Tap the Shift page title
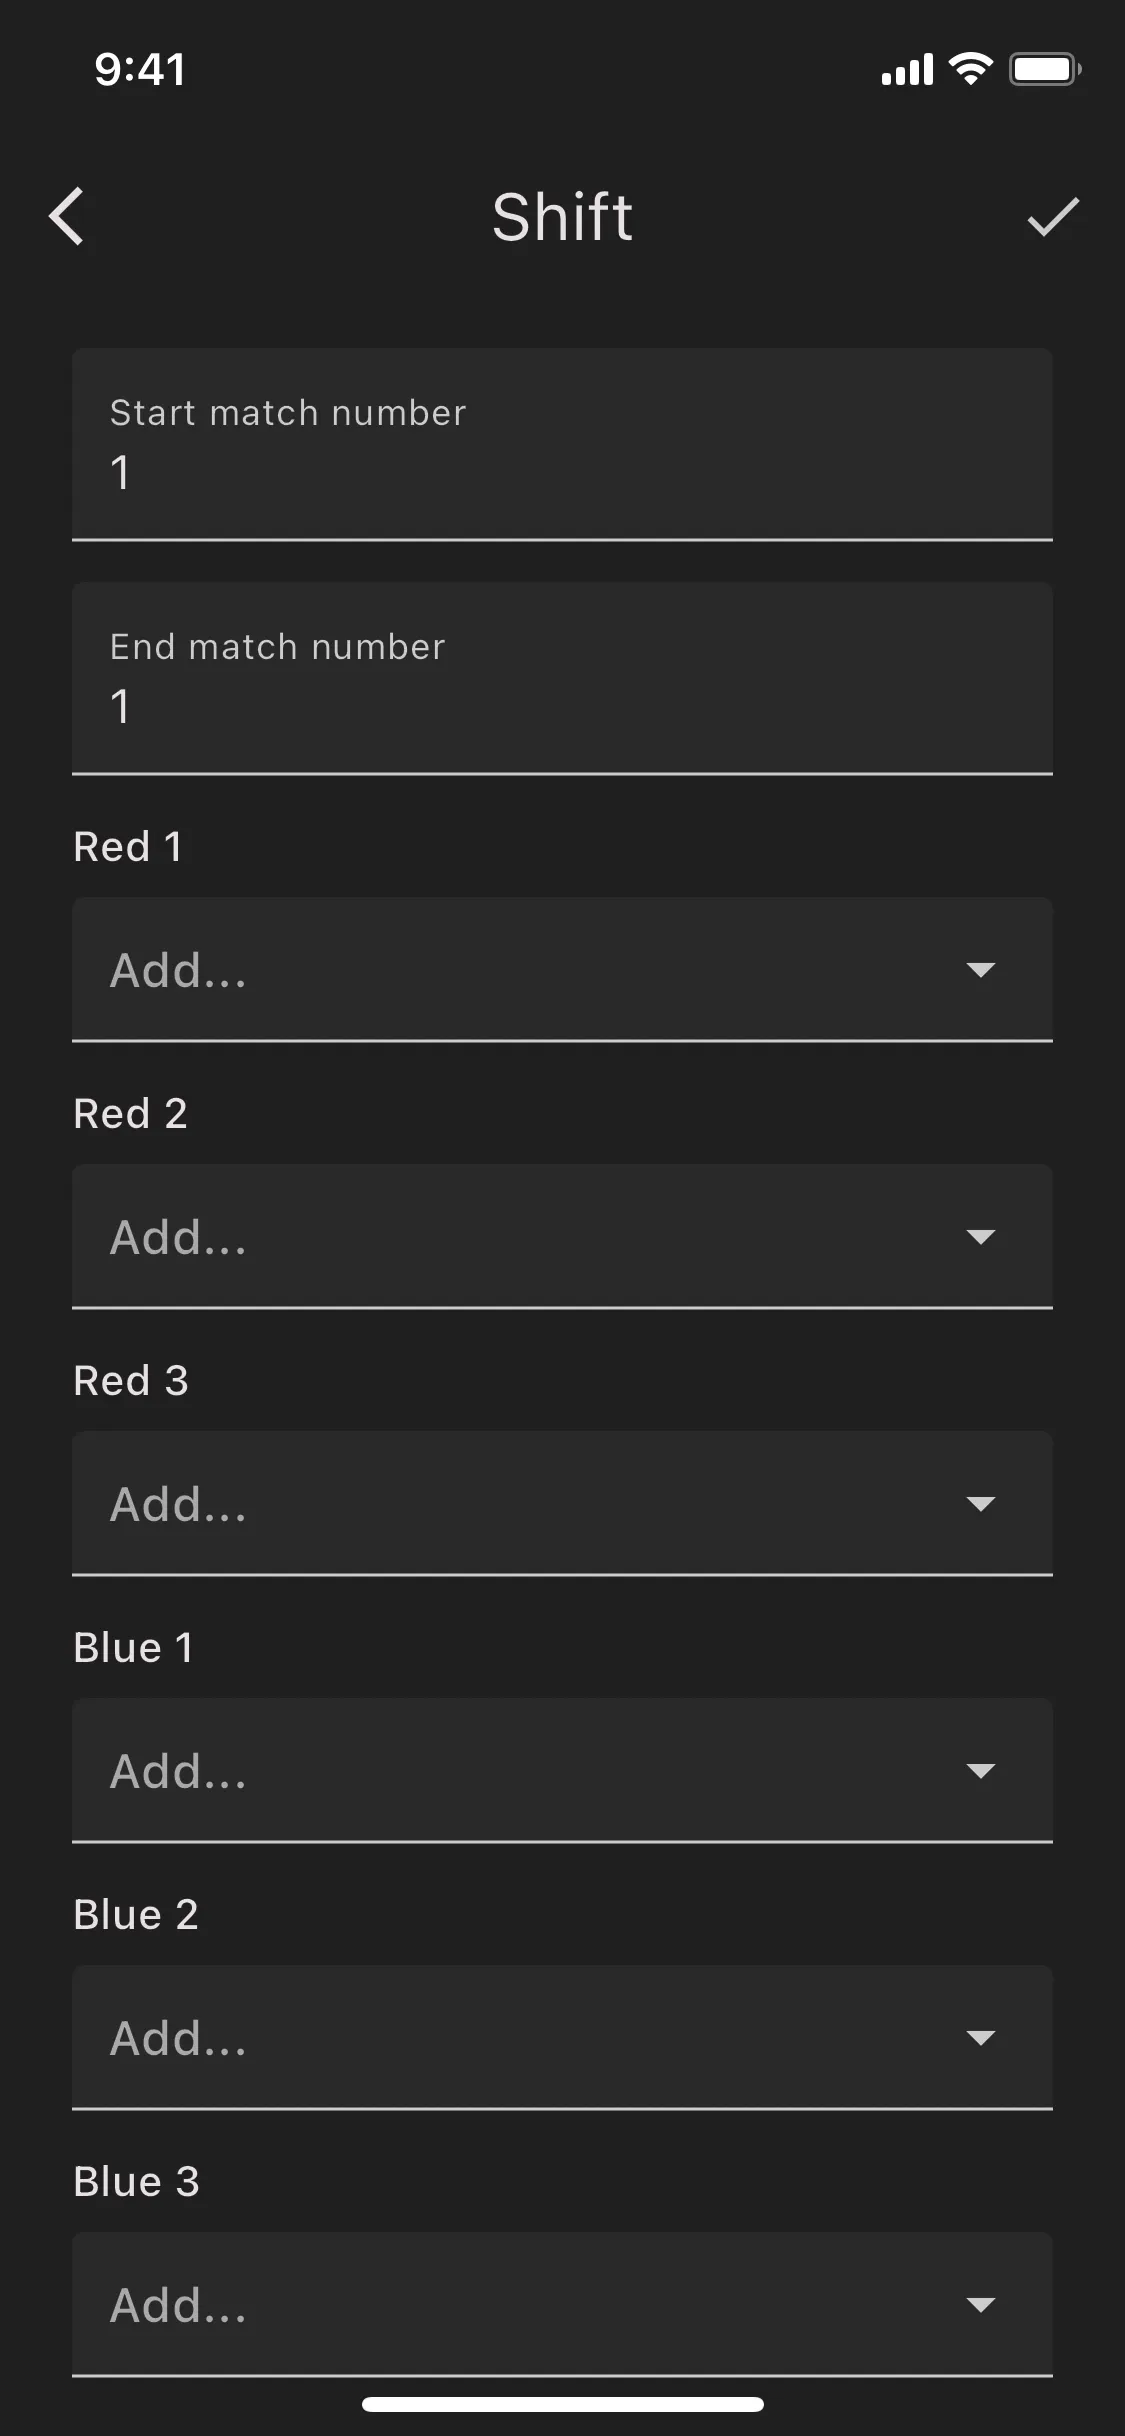This screenshot has height=2436, width=1125. [x=562, y=216]
